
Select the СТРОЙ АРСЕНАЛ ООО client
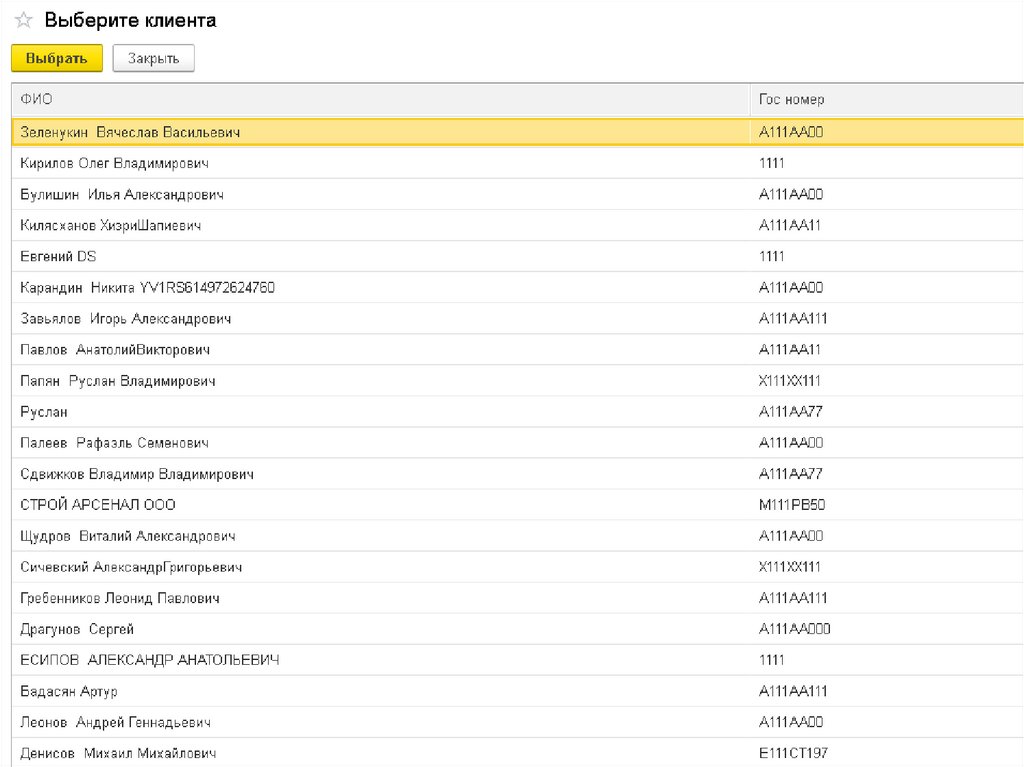pyautogui.click(x=98, y=505)
